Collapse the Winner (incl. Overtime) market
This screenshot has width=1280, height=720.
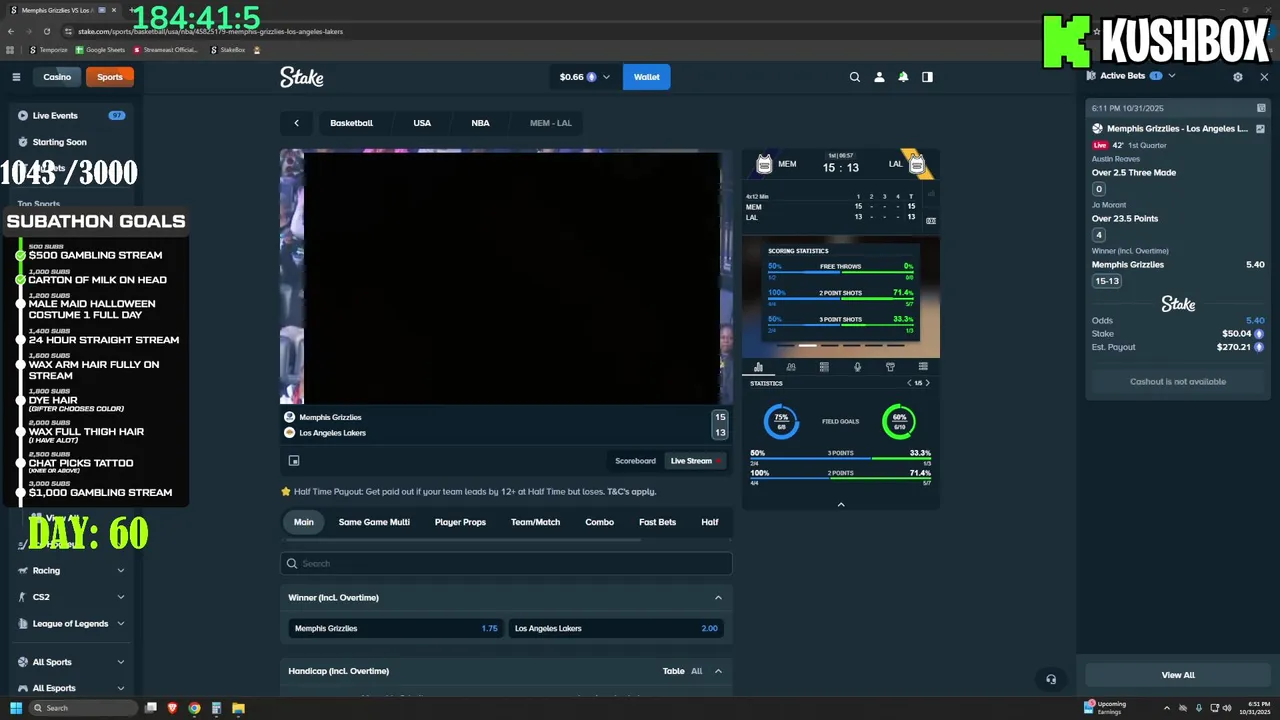point(718,598)
